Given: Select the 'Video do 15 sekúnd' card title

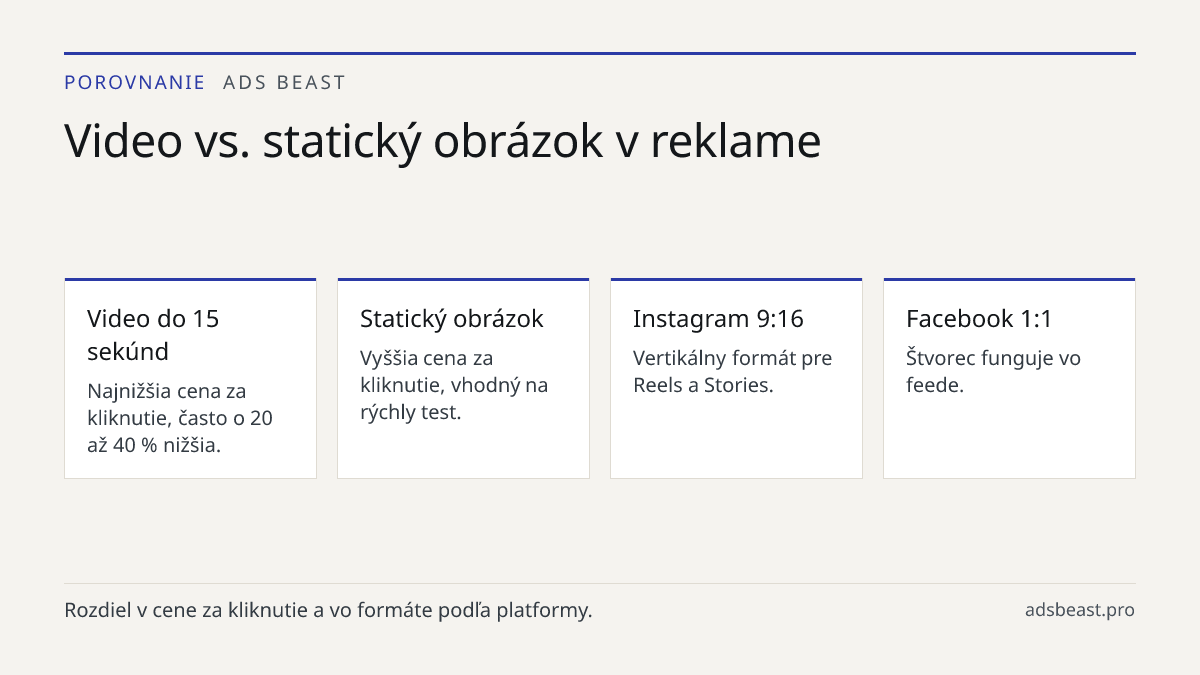Looking at the screenshot, I should click(x=153, y=335).
